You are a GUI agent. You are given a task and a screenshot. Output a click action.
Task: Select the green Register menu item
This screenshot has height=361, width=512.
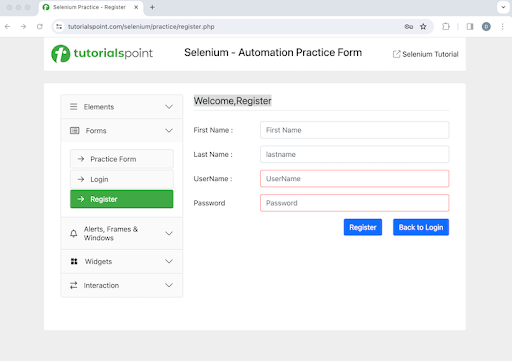tap(122, 199)
